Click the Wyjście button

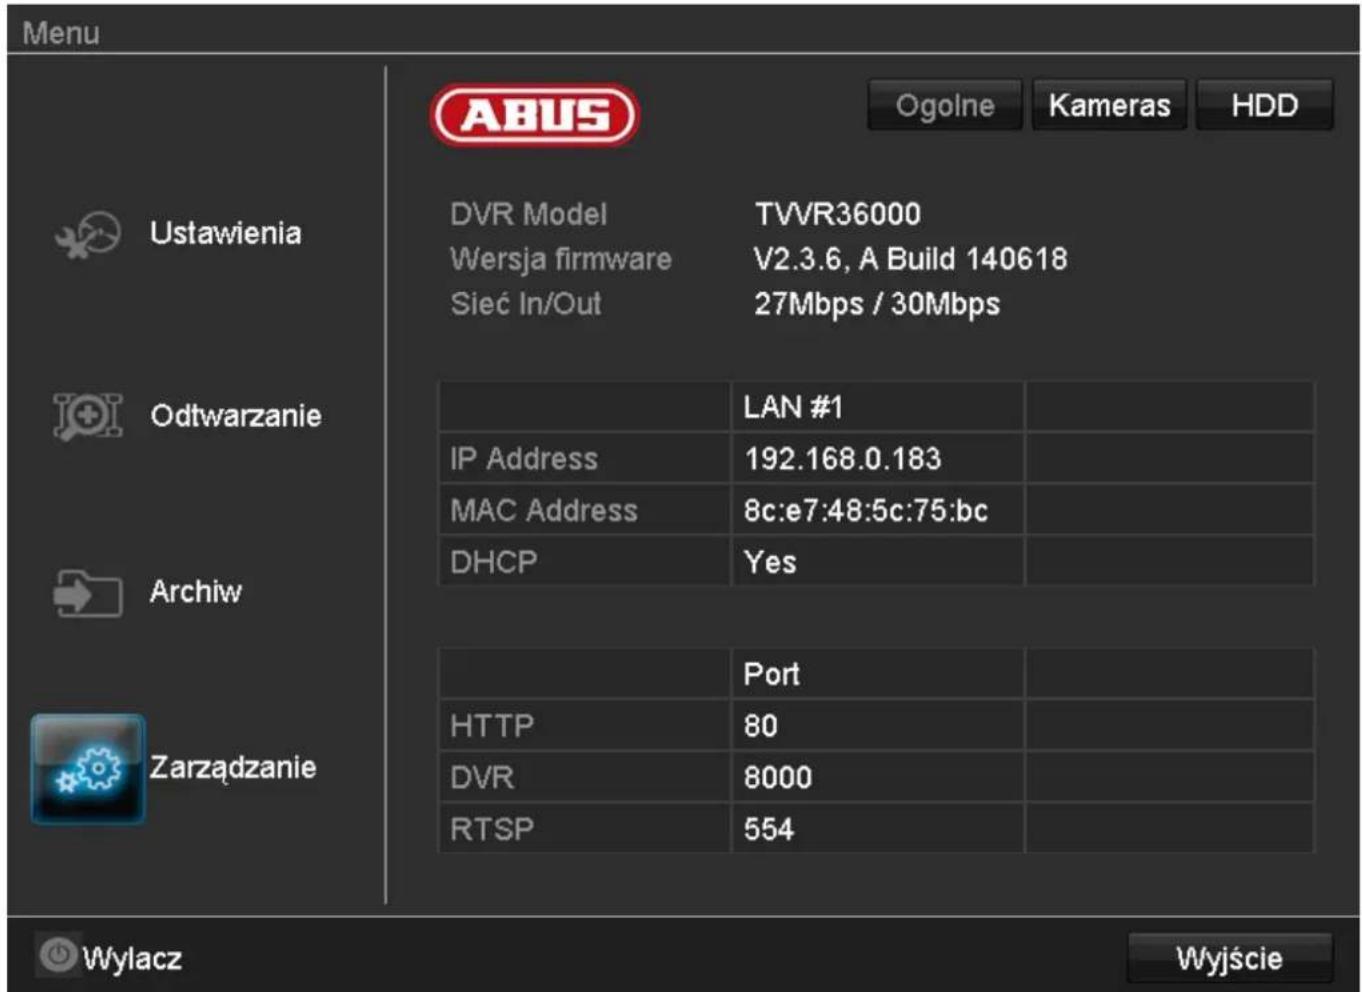1229,958
